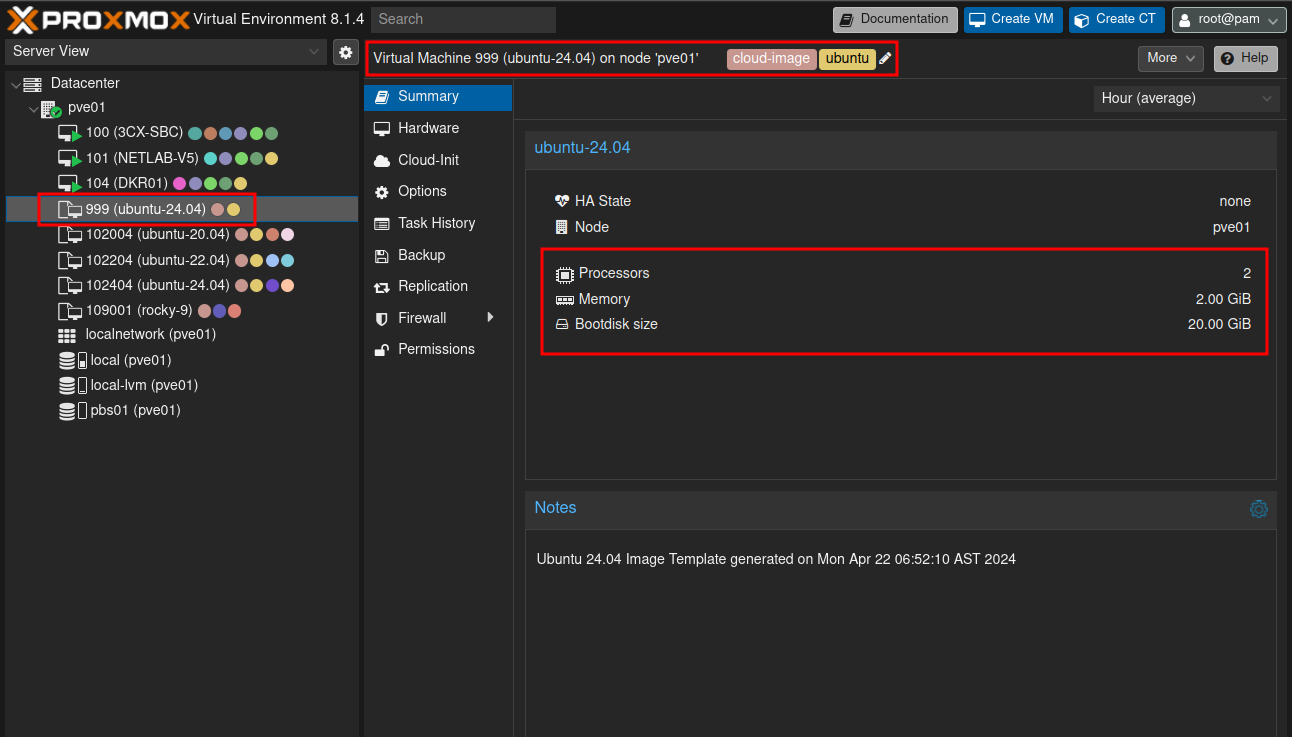This screenshot has height=737, width=1292.
Task: Collapse the pve01 tree node
Action: [33, 108]
